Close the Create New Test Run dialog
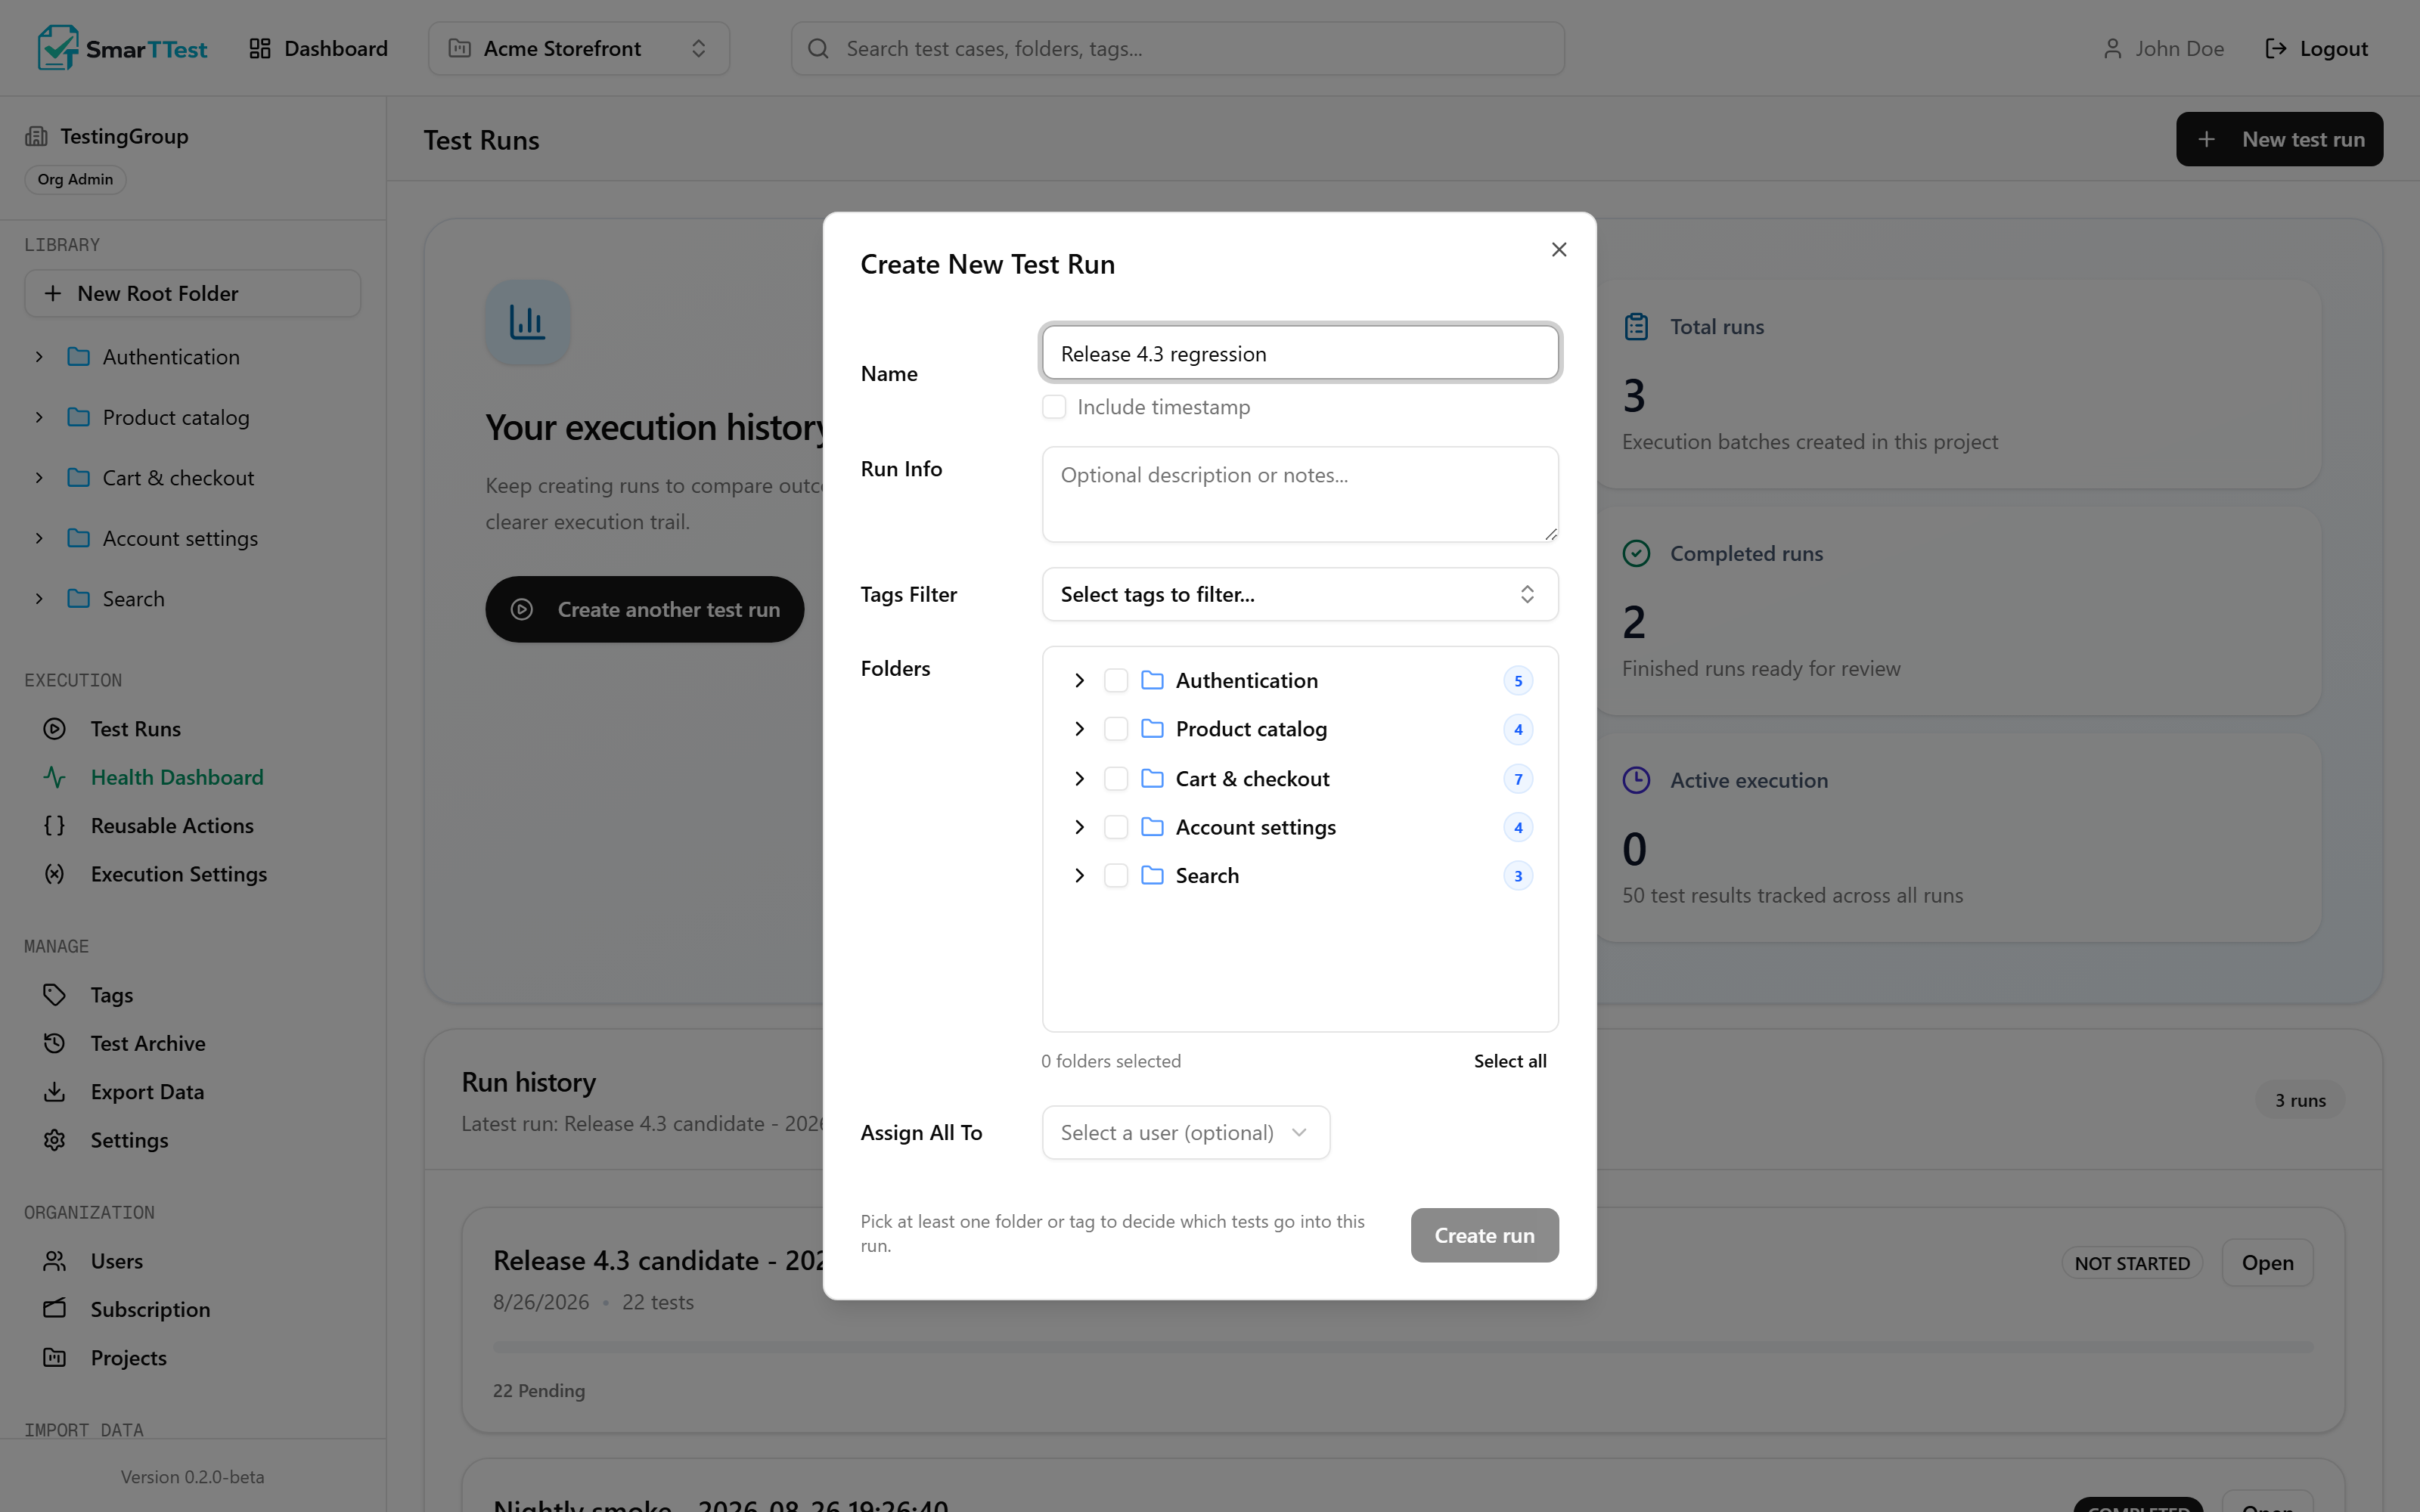 1559,249
